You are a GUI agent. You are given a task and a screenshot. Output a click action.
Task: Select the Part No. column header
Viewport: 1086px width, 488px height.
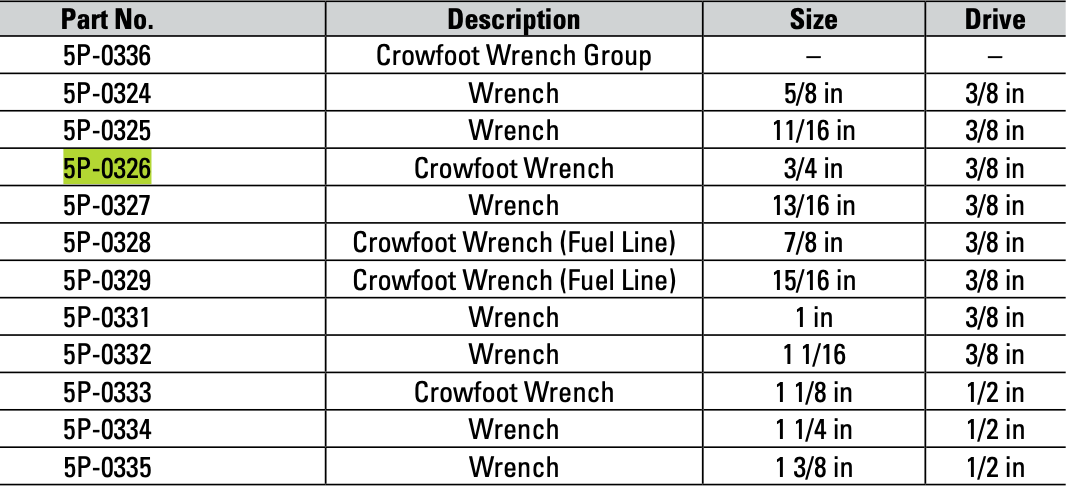pyautogui.click(x=107, y=19)
